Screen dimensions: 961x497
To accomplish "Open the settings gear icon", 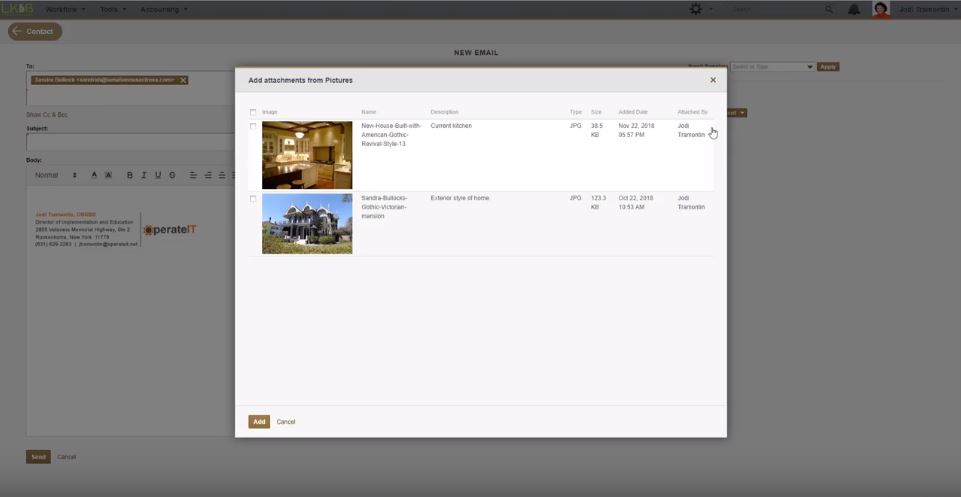I will pyautogui.click(x=696, y=9).
